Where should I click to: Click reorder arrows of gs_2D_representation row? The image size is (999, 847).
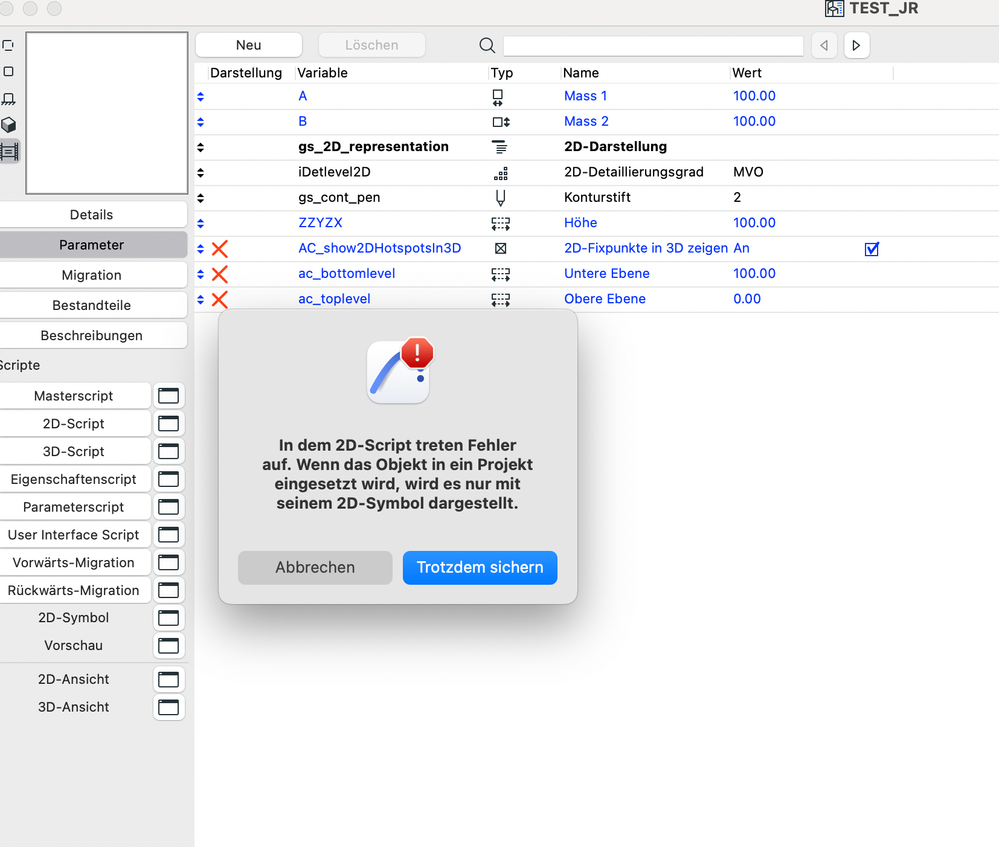click(x=201, y=147)
